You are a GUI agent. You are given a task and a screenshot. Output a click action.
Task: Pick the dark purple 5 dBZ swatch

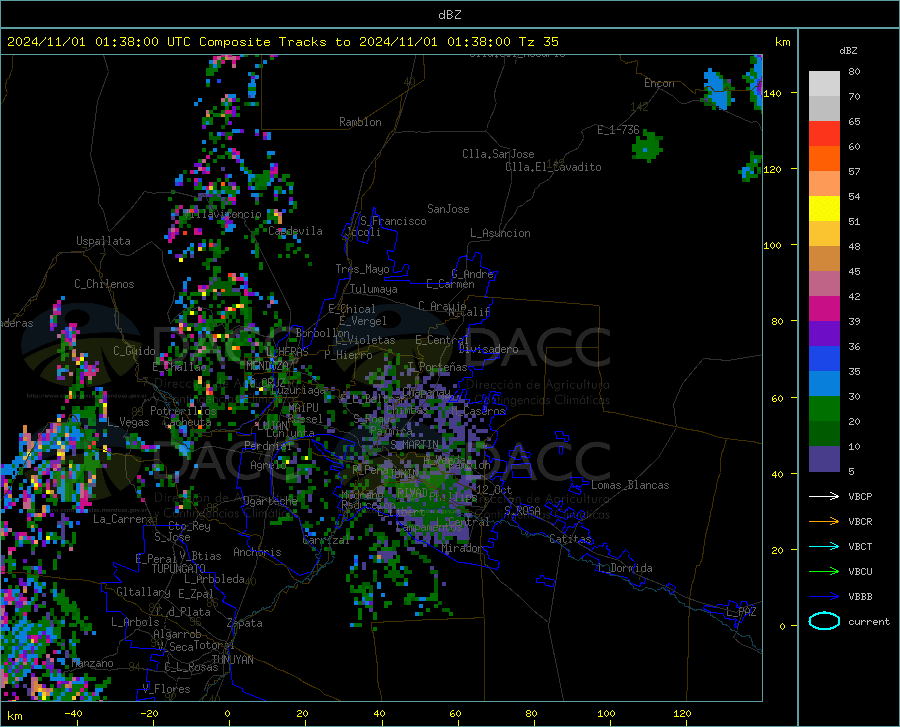coord(824,459)
